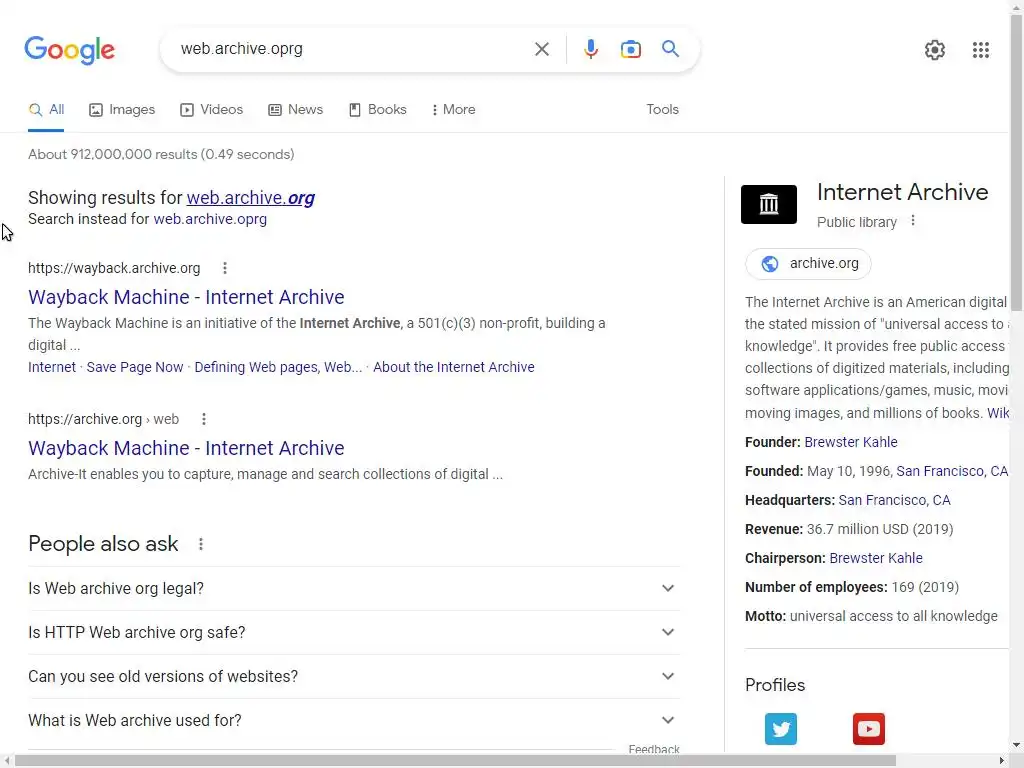Open About the Internet Archive sitelink
The image size is (1024, 768).
(454, 367)
